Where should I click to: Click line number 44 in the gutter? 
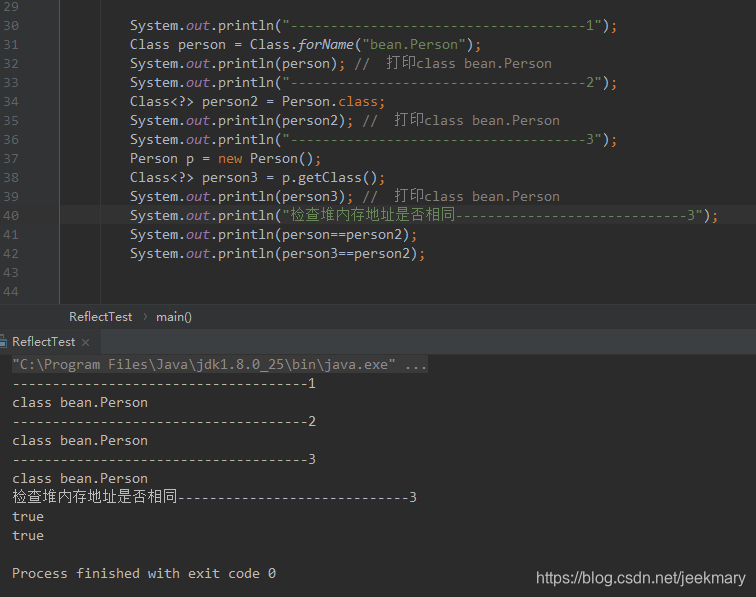[x=11, y=292]
